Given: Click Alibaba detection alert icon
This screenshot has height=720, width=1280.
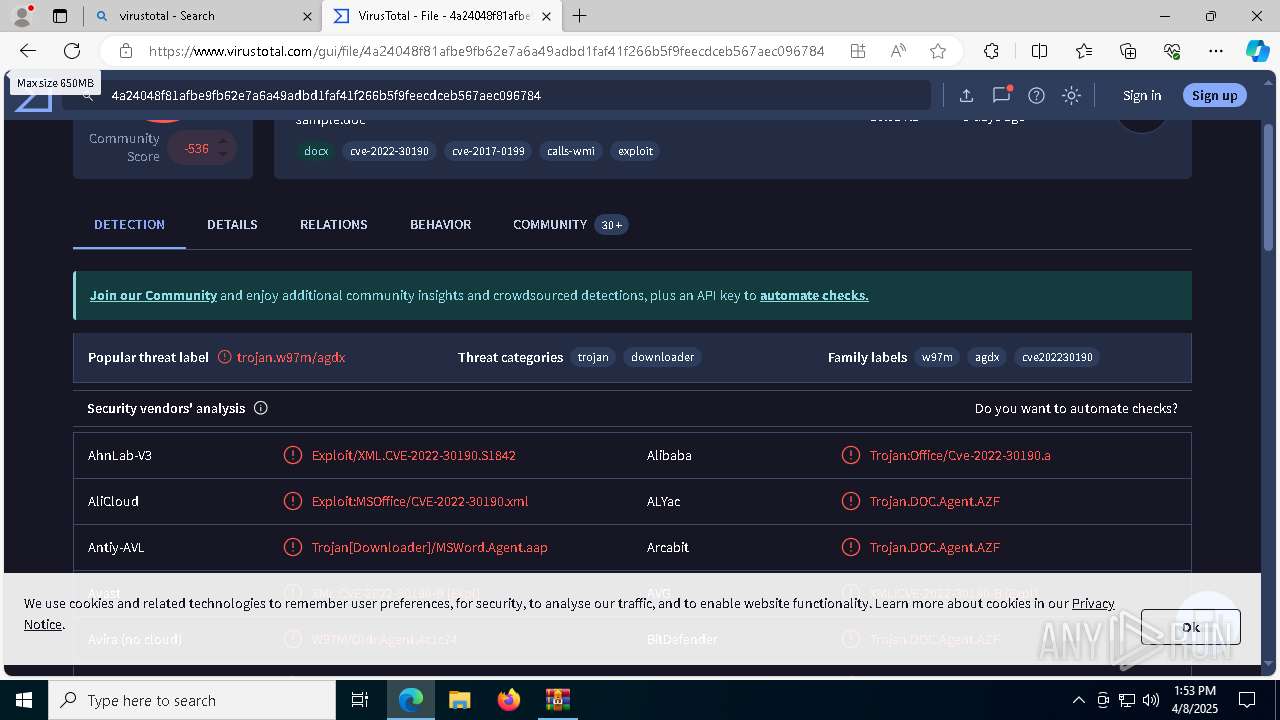Looking at the screenshot, I should 850,455.
